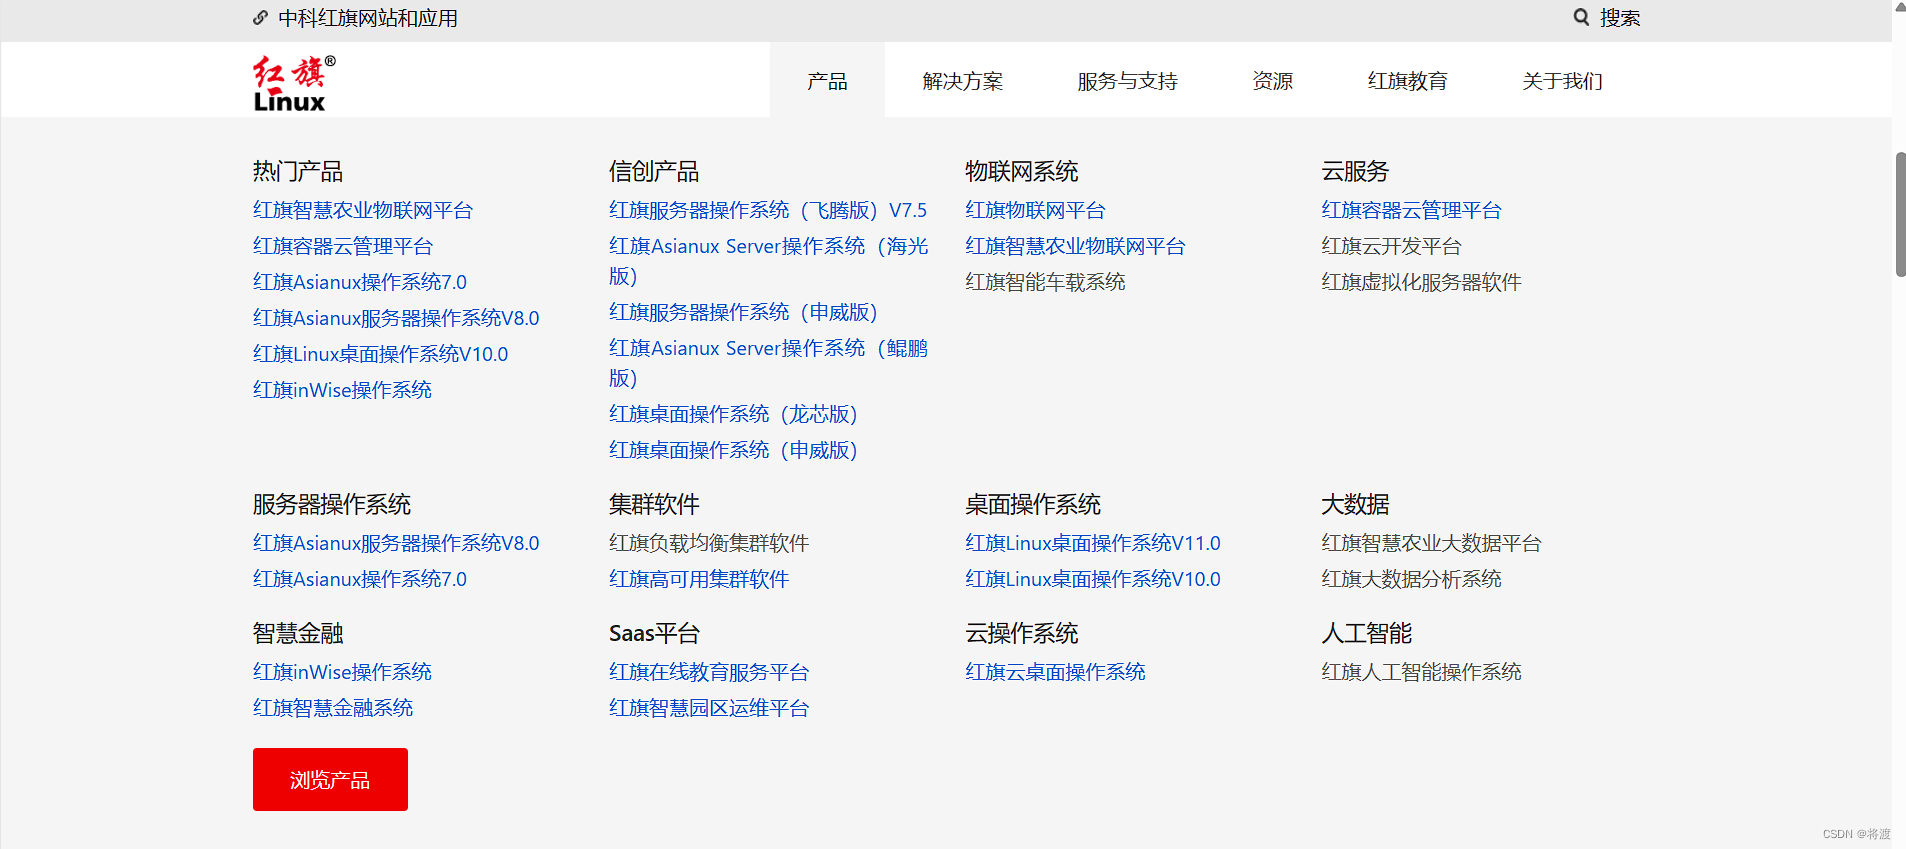The image size is (1906, 849).
Task: Click the Saas平台 heading
Action: pyautogui.click(x=654, y=633)
